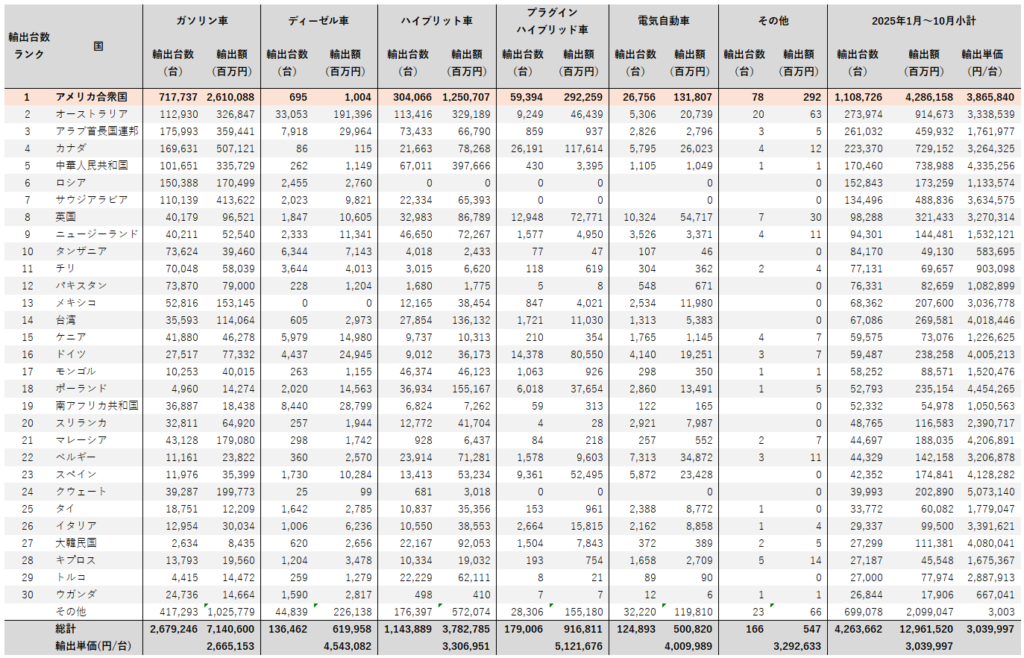Click the ハイブリット車 header cell
The width and height of the screenshot is (1024, 658).
tap(436, 20)
